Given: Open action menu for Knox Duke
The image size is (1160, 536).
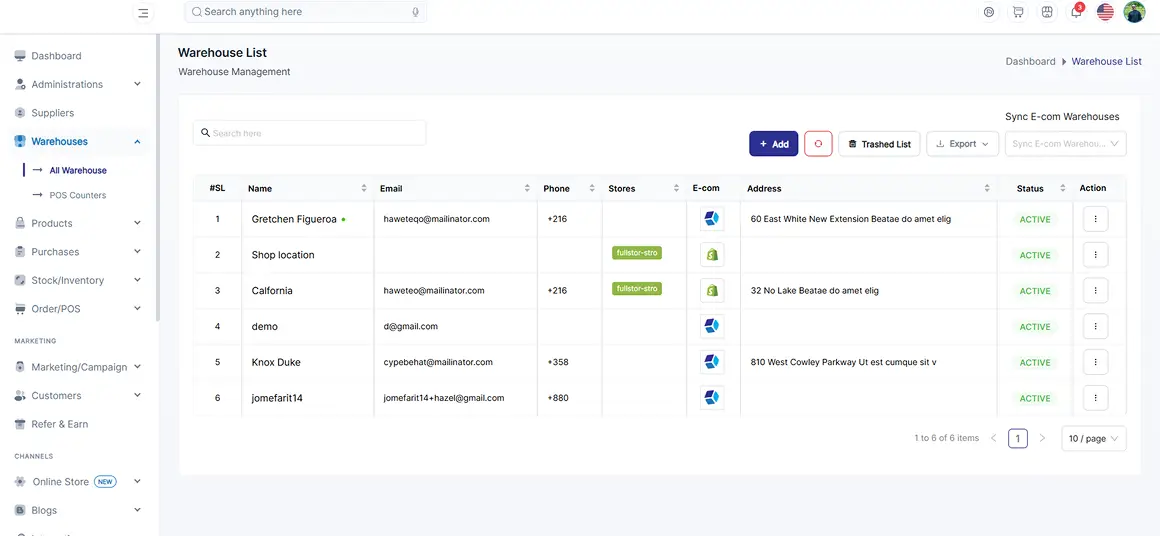Looking at the screenshot, I should coord(1095,362).
